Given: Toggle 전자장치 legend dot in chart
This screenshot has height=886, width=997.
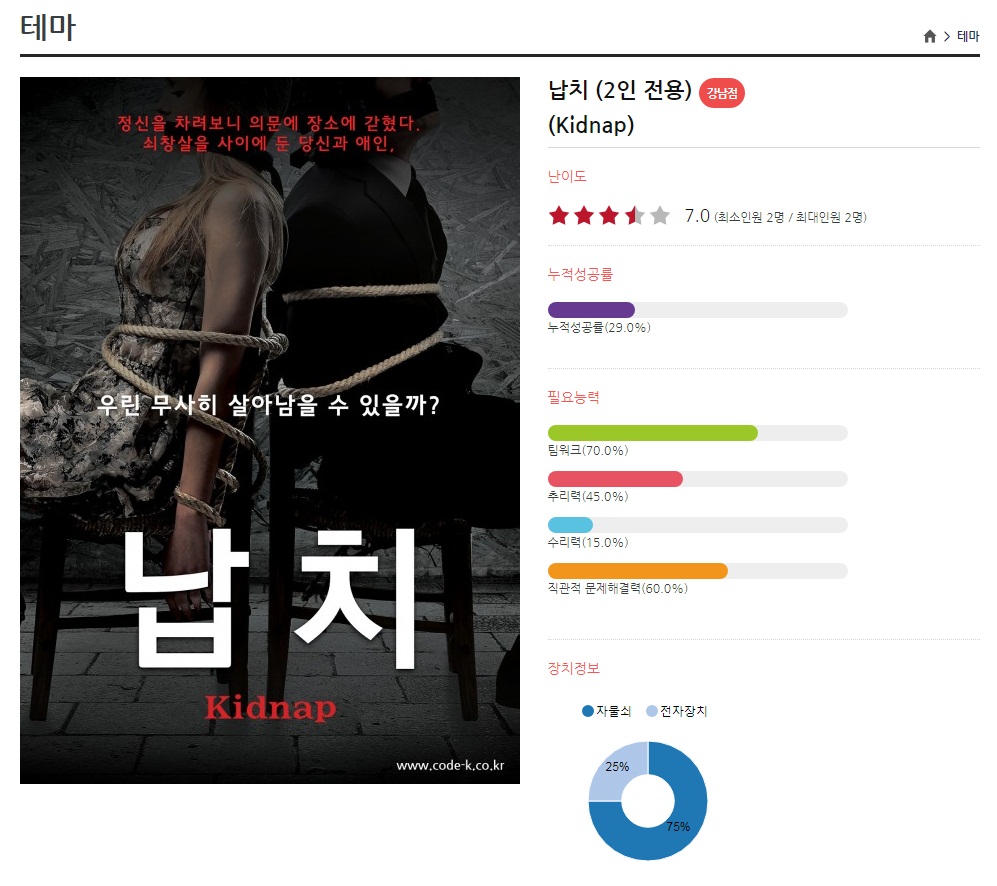Looking at the screenshot, I should pos(652,711).
